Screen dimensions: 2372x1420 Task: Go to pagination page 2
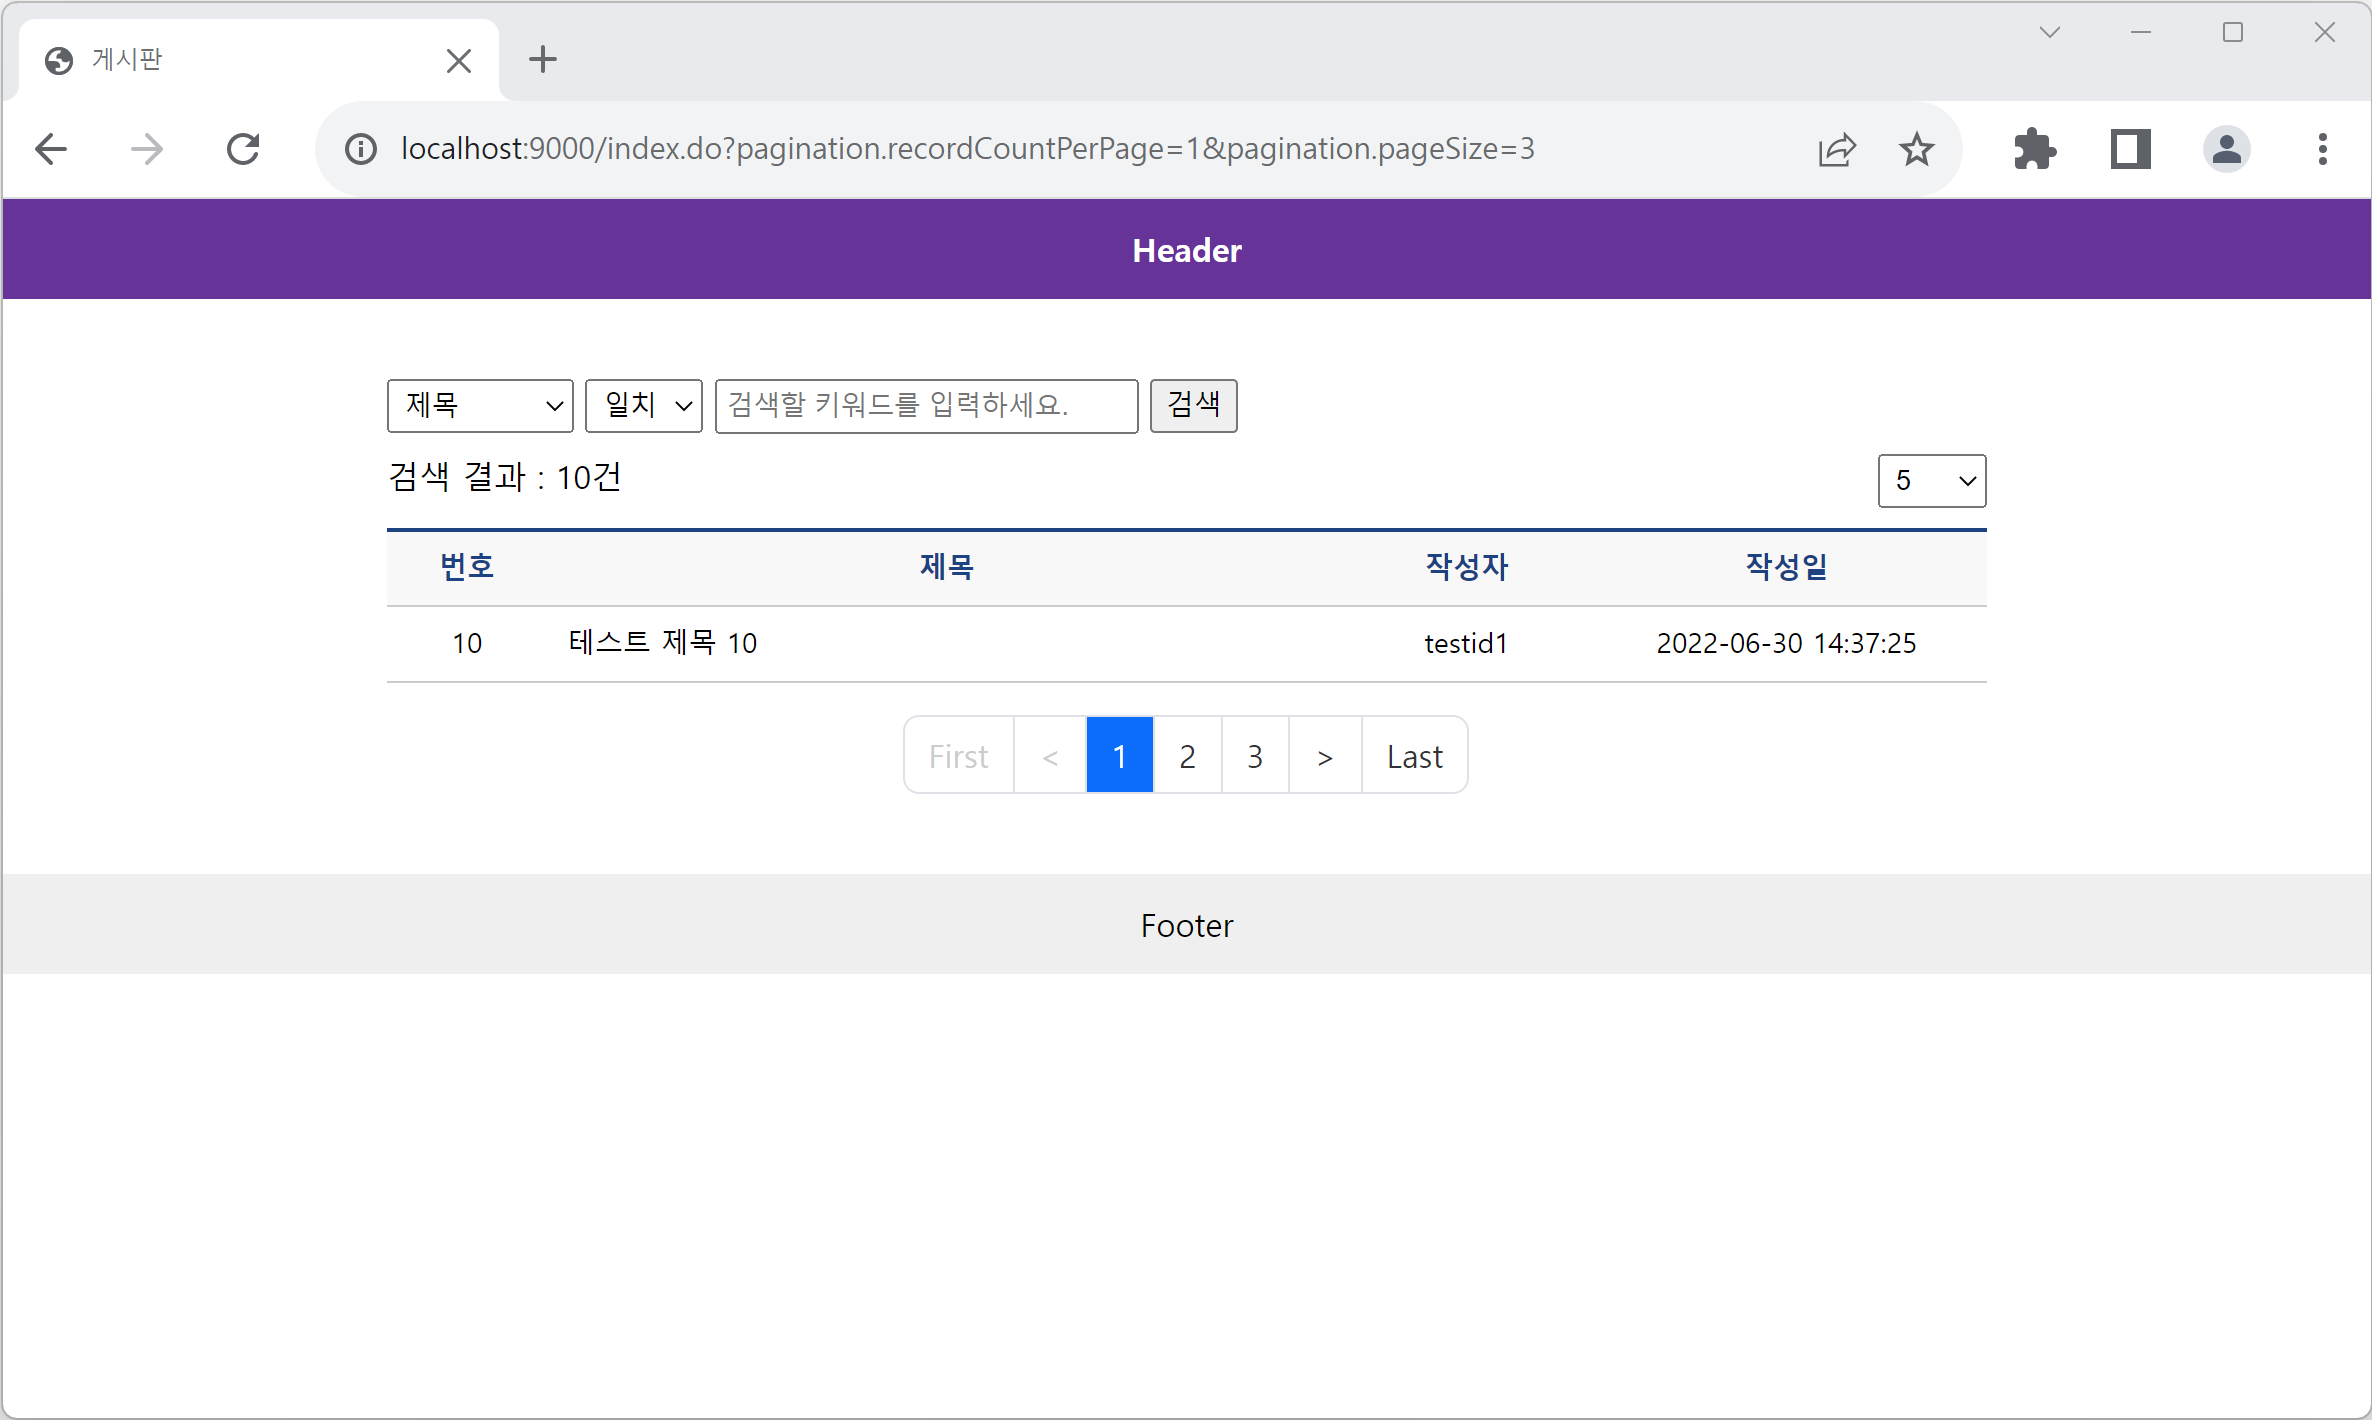[1187, 756]
